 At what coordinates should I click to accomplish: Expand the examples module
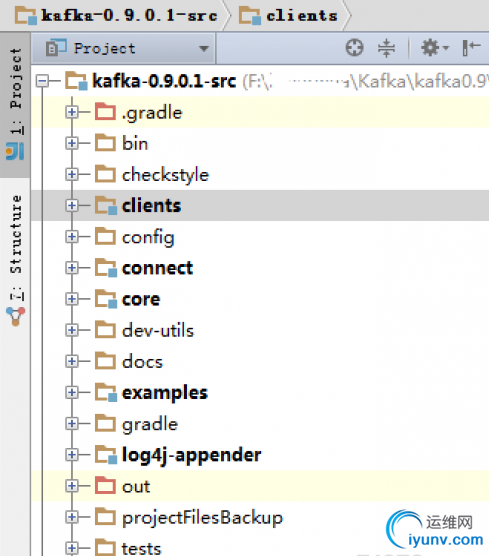[72, 393]
